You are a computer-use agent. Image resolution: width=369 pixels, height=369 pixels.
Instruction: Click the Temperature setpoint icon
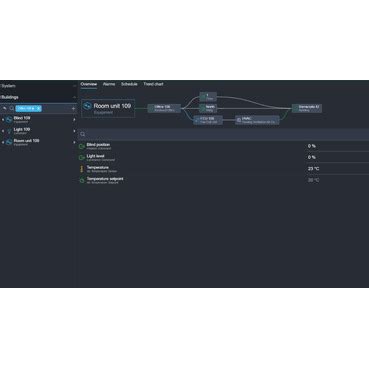point(82,180)
